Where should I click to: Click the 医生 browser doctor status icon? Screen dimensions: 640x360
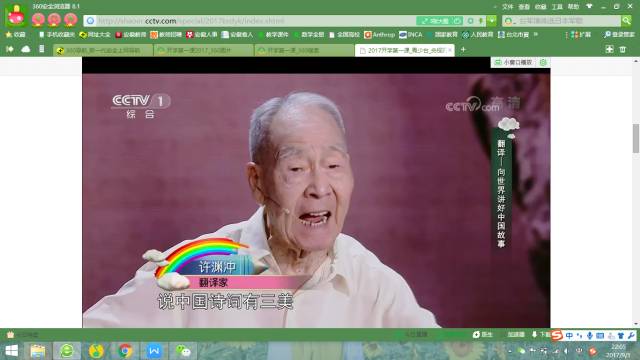(x=482, y=335)
